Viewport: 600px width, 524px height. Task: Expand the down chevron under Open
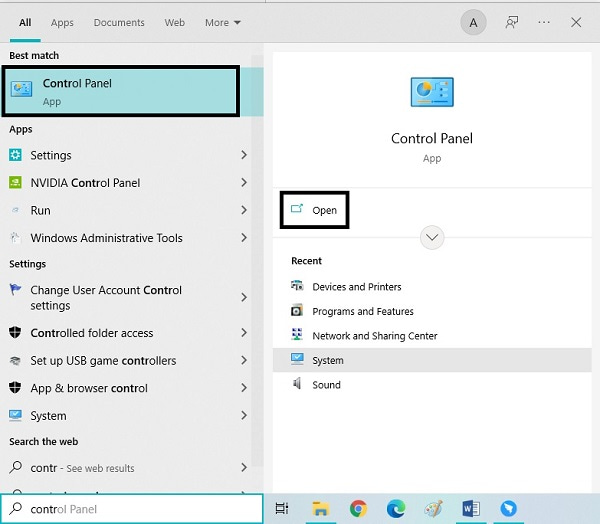point(432,237)
